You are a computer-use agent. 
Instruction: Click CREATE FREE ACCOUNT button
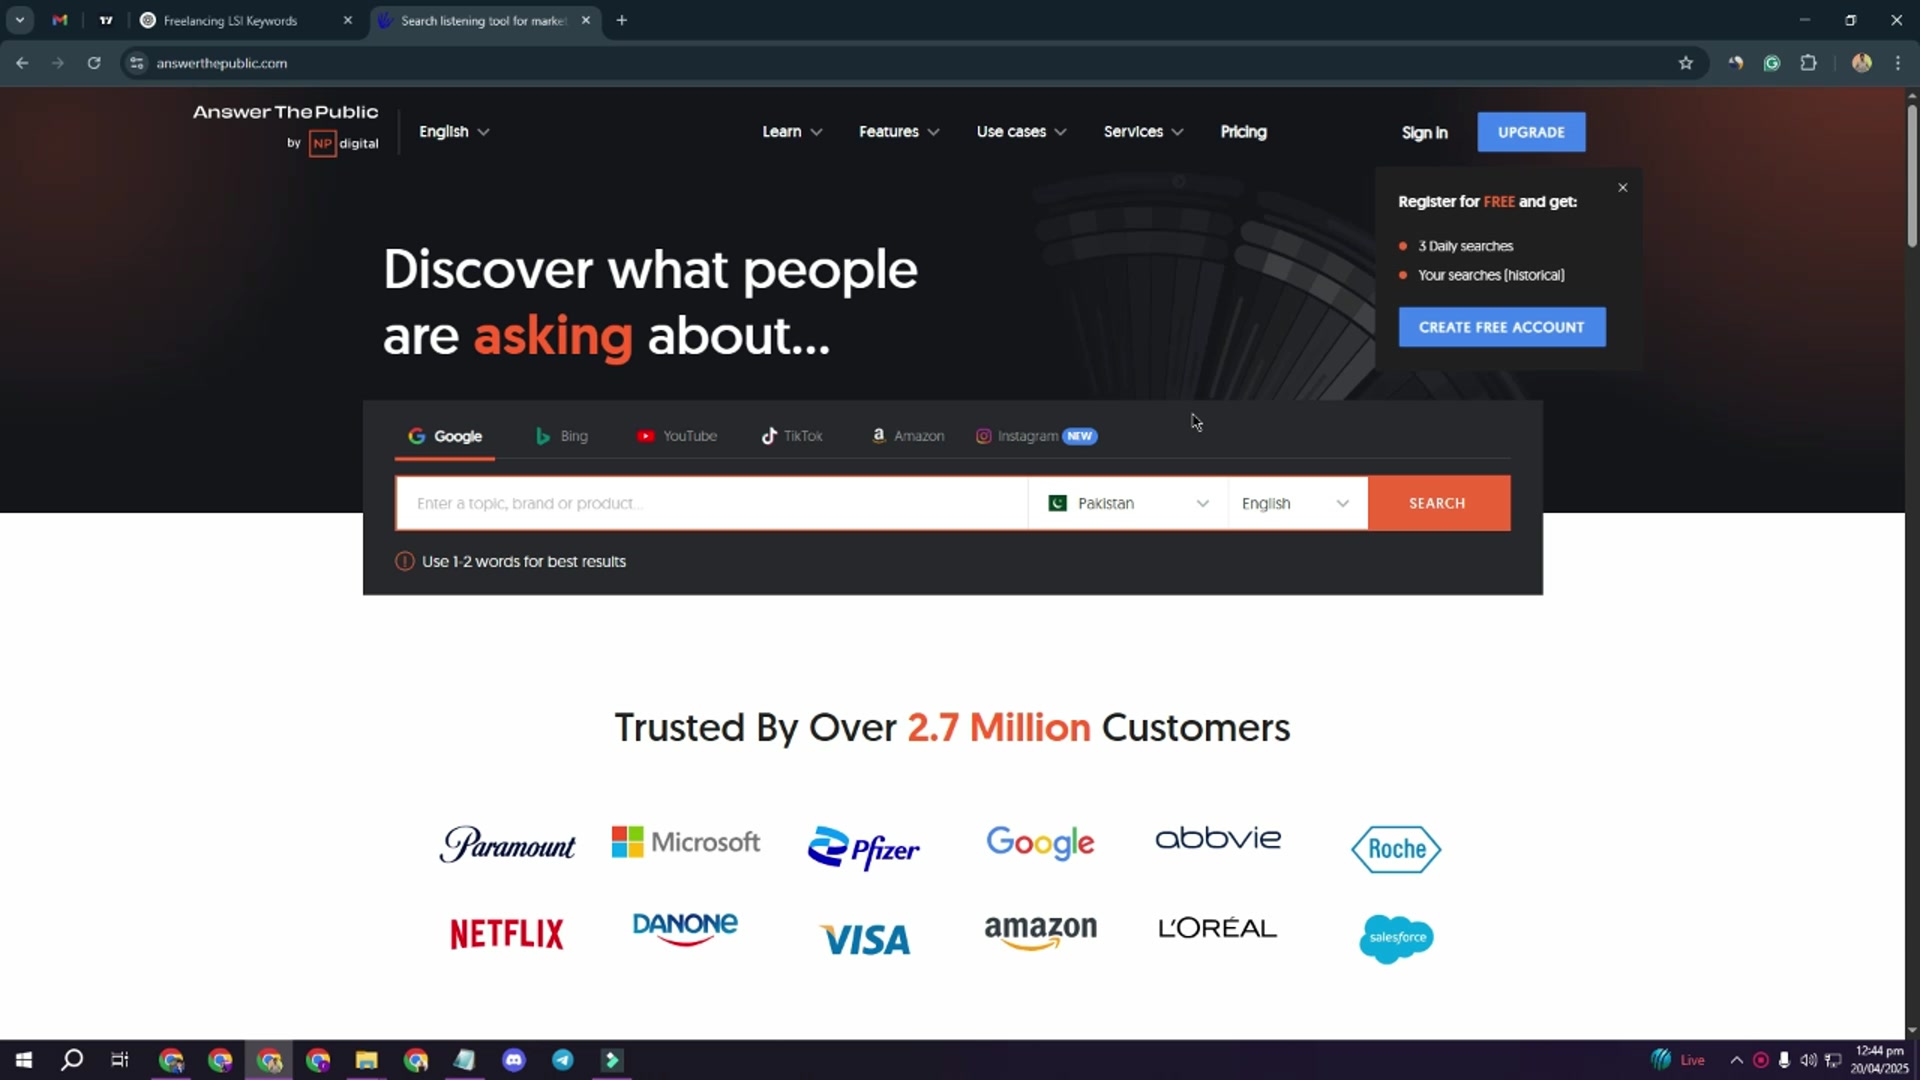[x=1501, y=327]
